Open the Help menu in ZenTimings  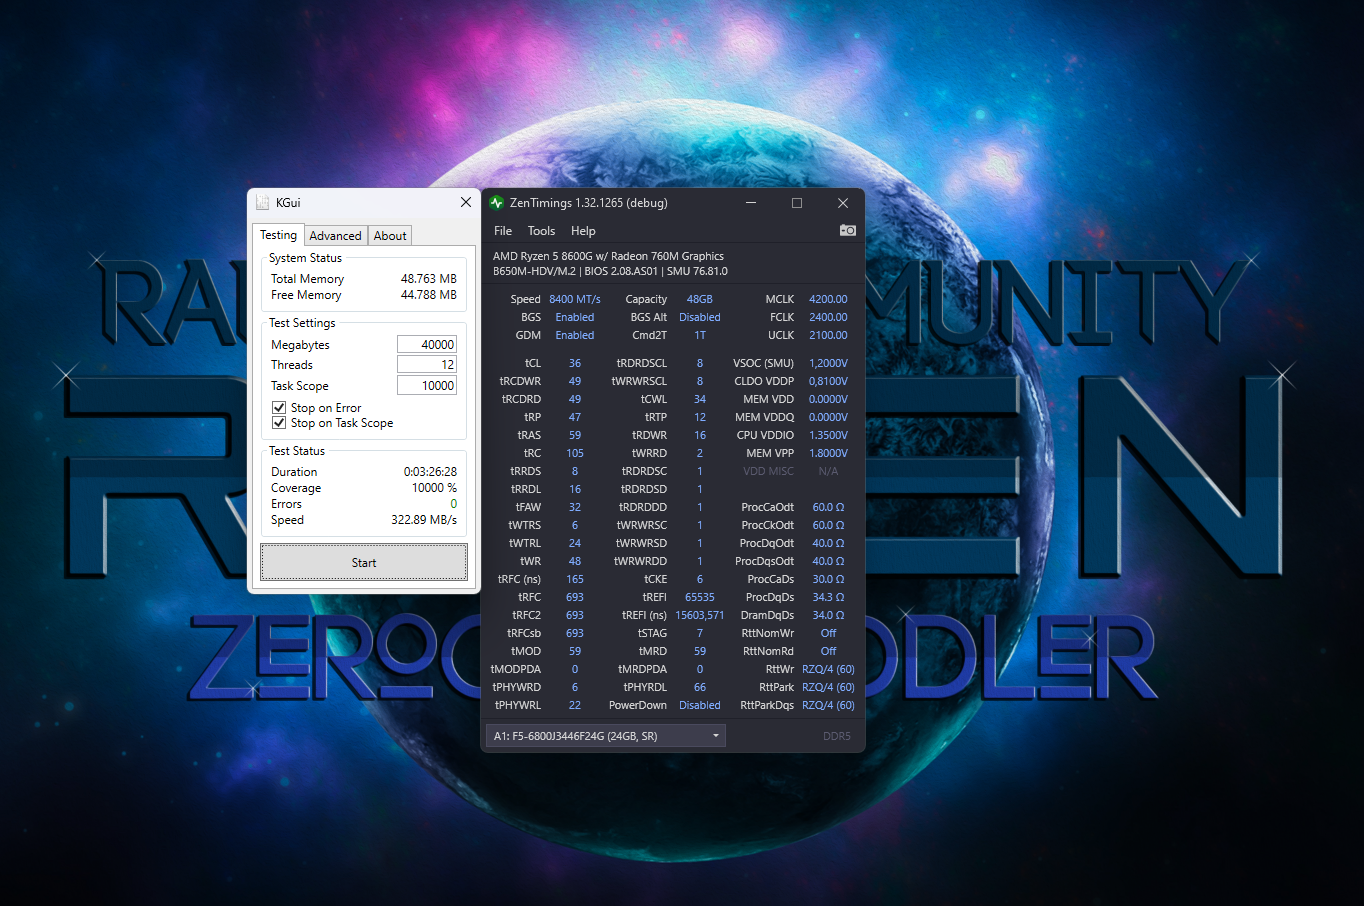(x=583, y=230)
